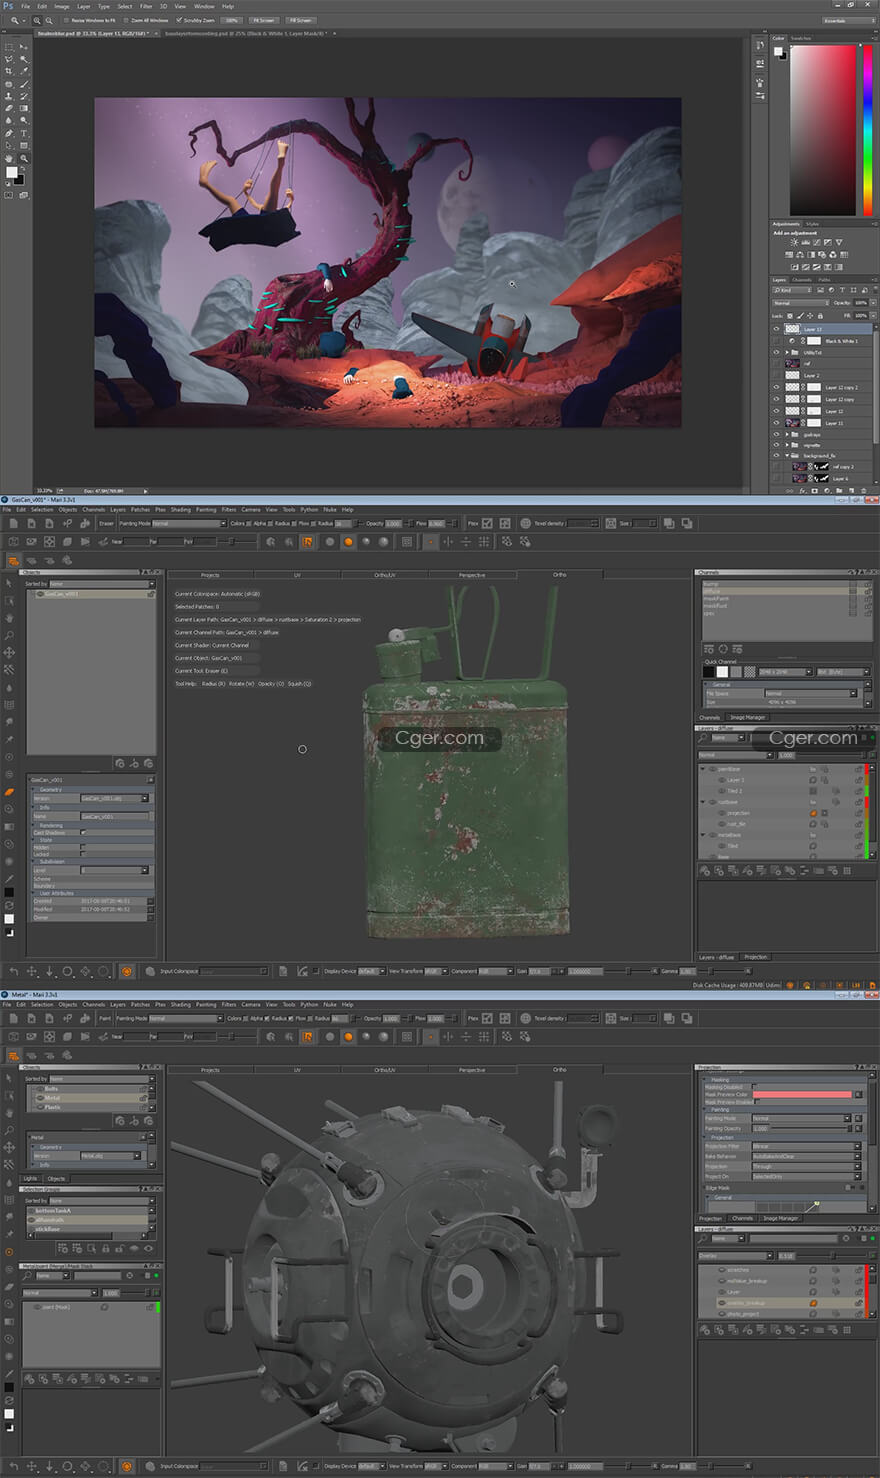Select the Crop tool in Photoshop

pos(9,71)
